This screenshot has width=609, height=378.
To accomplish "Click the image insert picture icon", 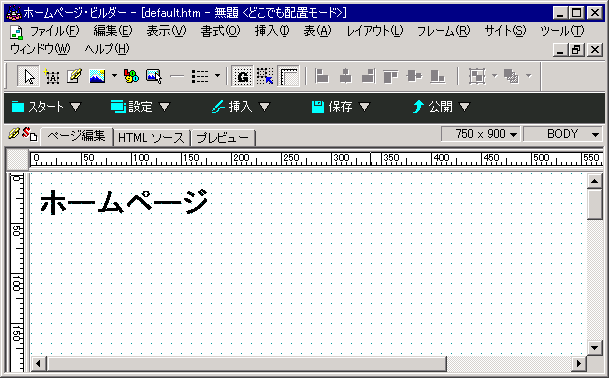I will pyautogui.click(x=97, y=76).
